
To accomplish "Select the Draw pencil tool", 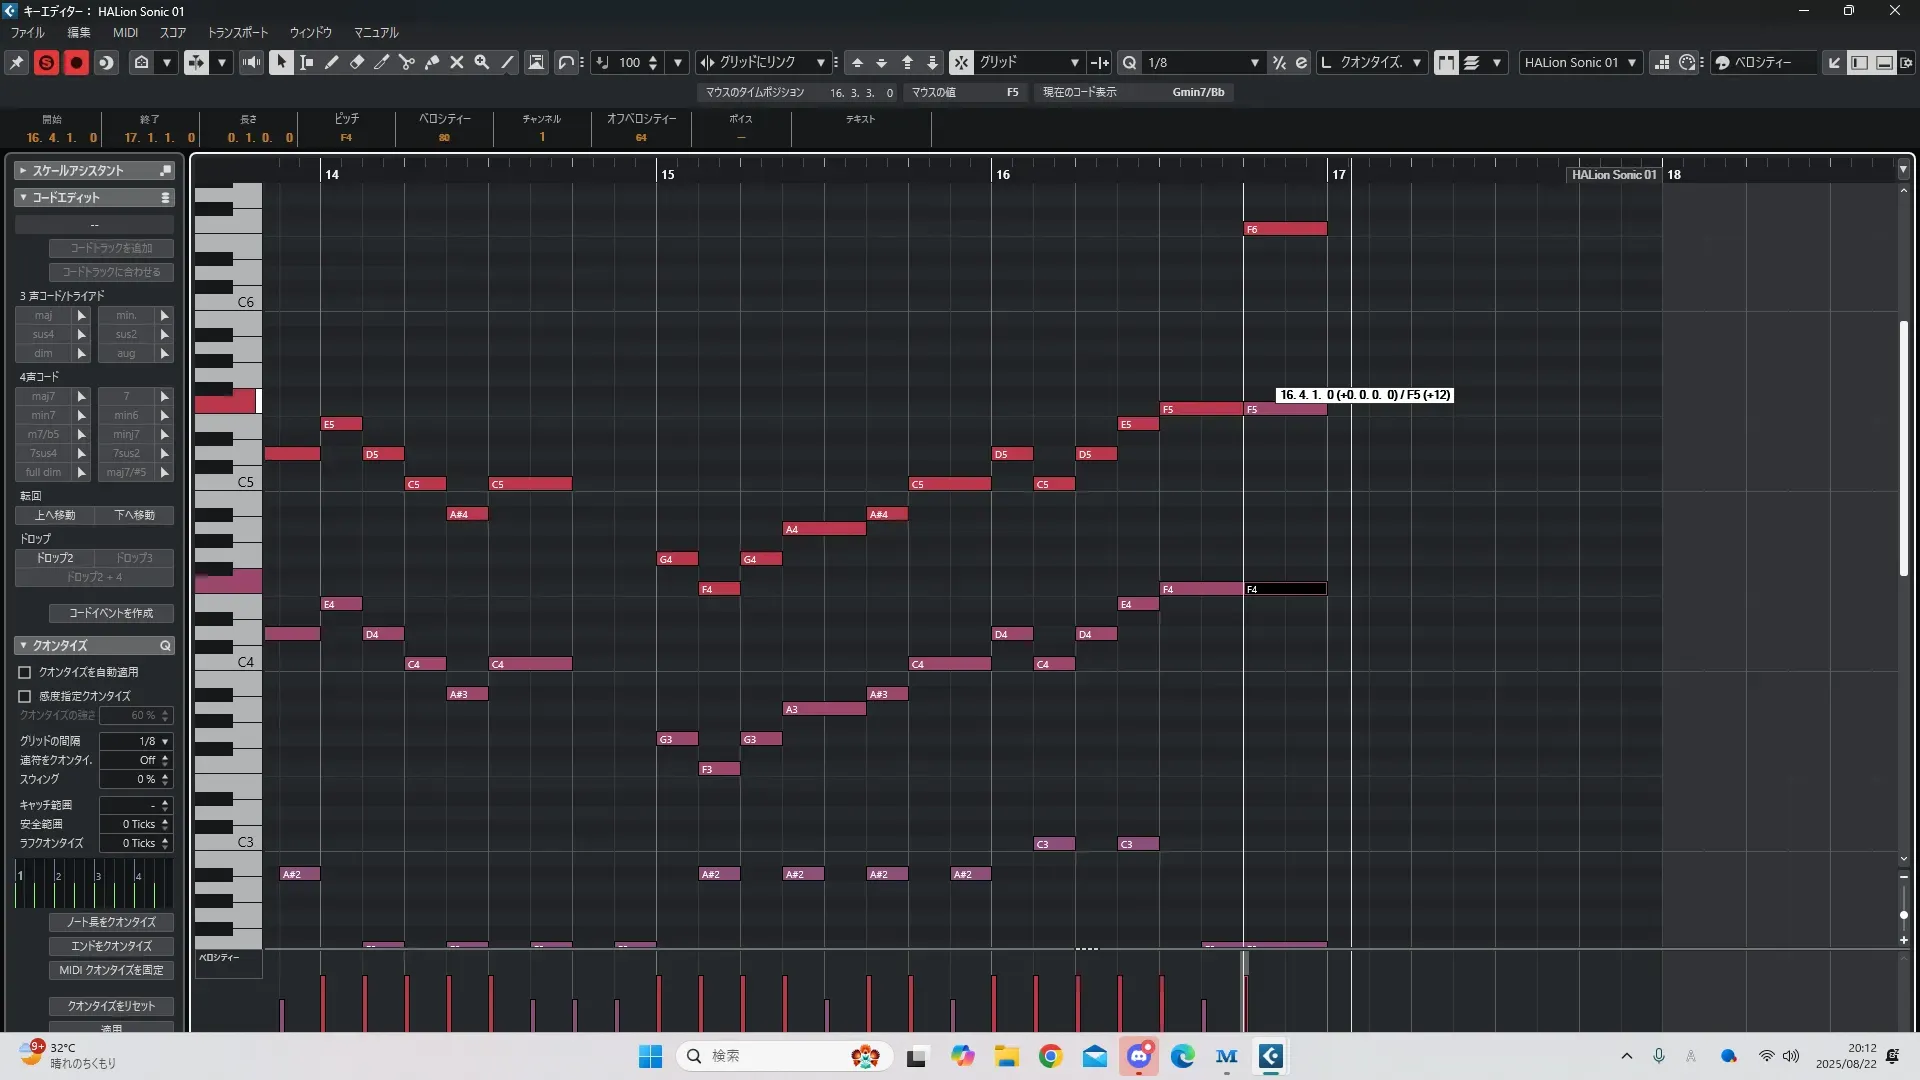I will [x=332, y=62].
